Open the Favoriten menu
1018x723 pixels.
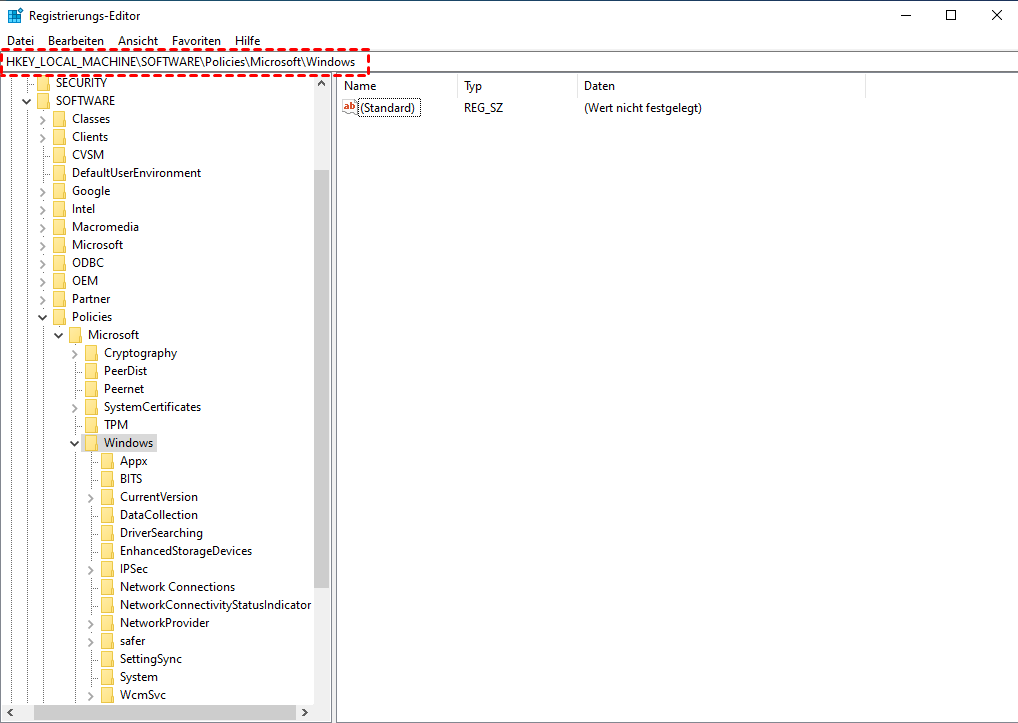pos(196,41)
